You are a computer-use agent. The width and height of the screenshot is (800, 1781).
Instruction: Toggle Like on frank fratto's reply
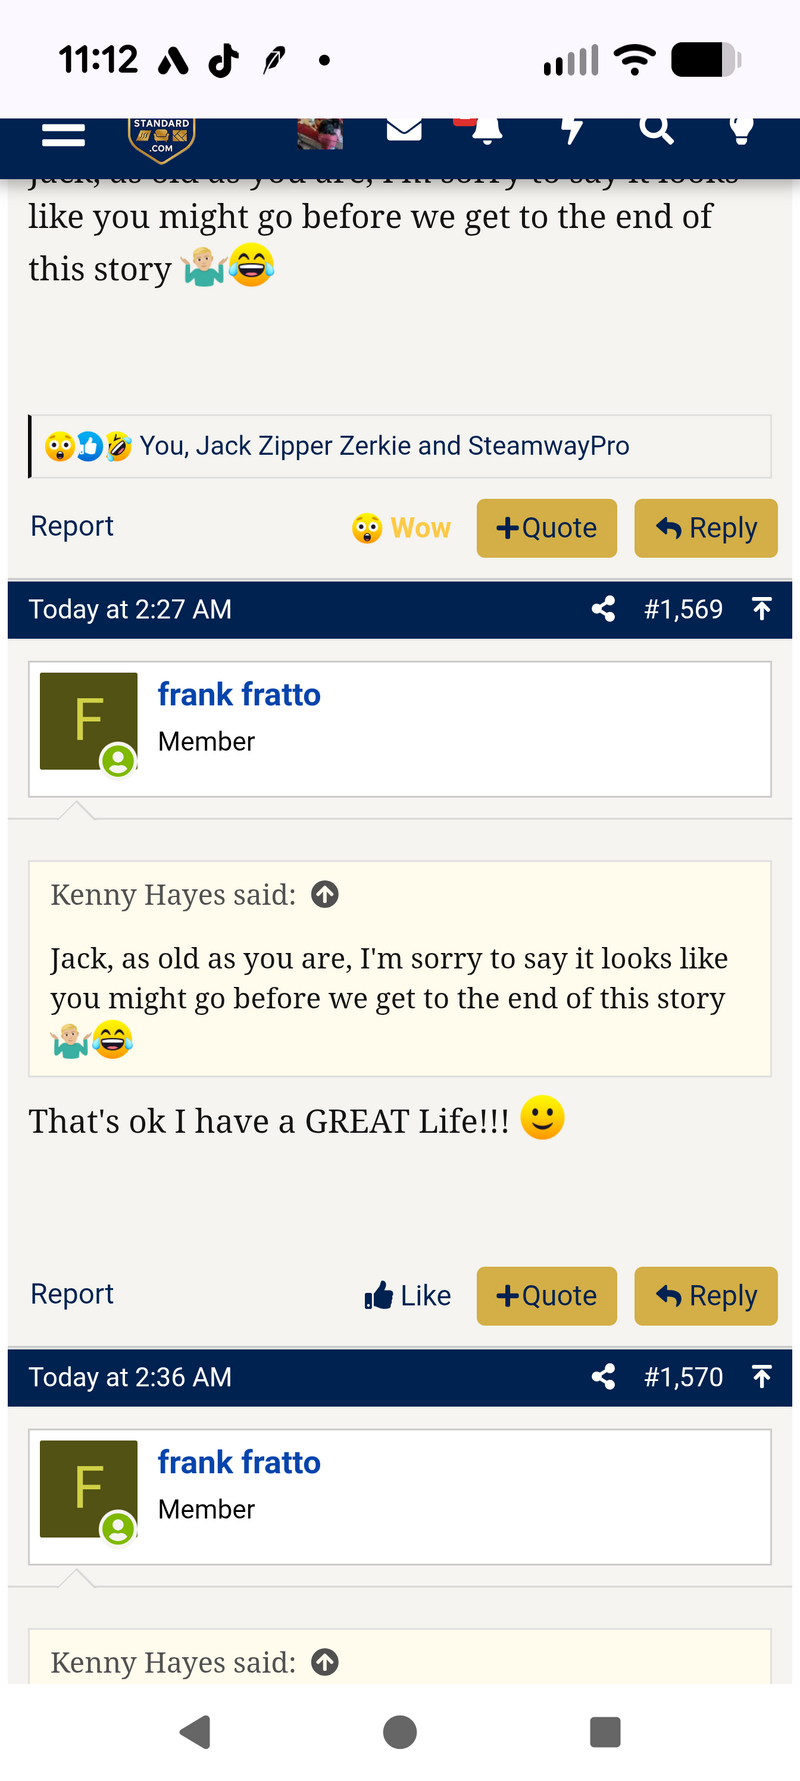408,1295
